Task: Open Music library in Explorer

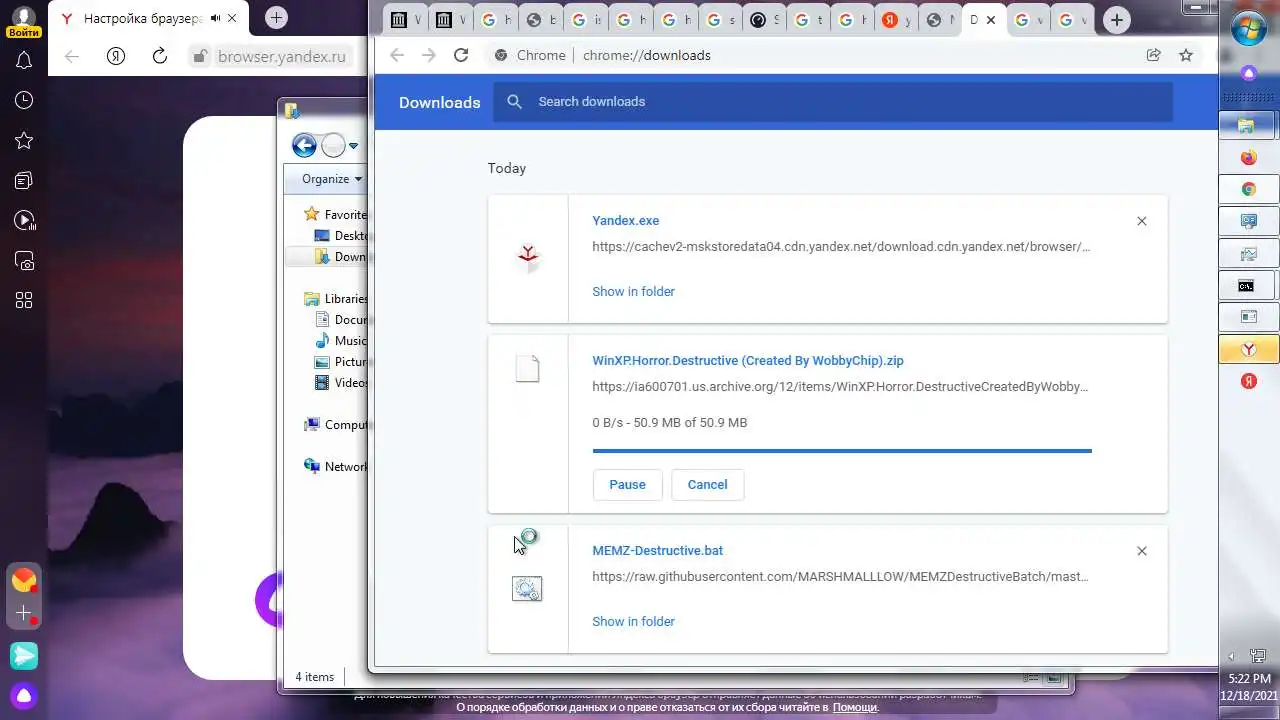Action: pyautogui.click(x=340, y=341)
